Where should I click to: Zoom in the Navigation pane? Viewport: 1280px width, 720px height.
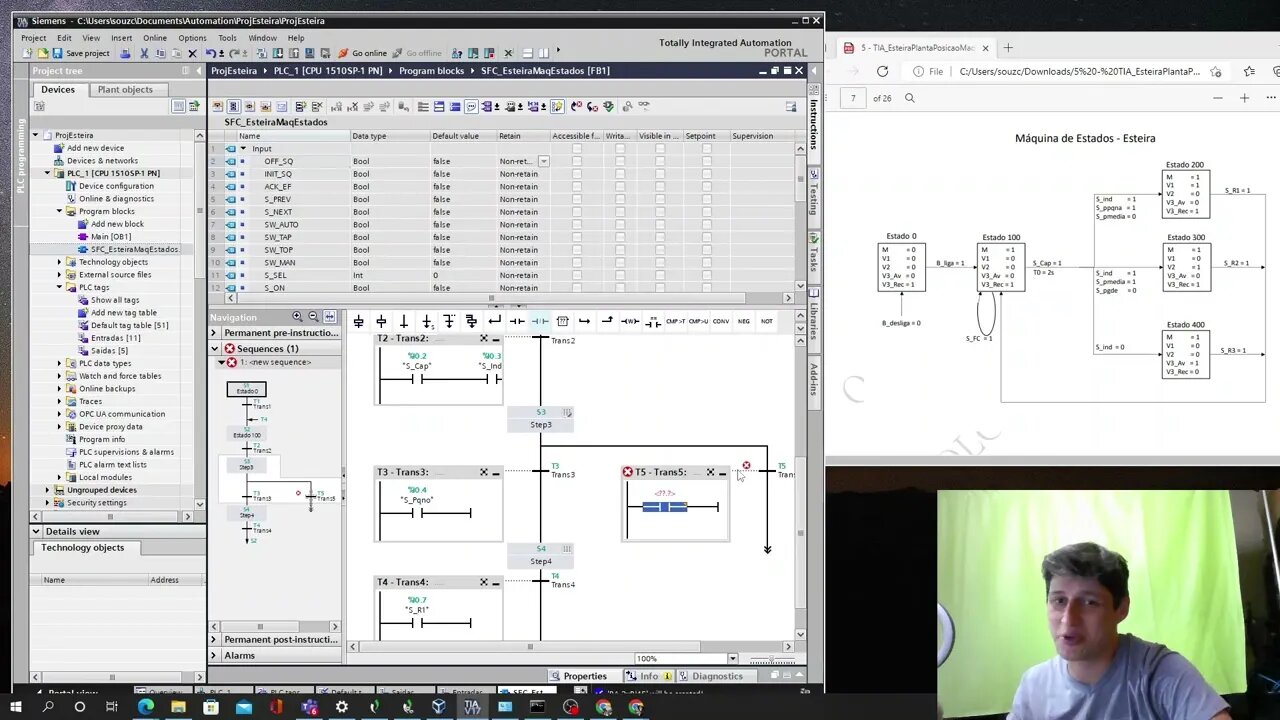pyautogui.click(x=298, y=317)
